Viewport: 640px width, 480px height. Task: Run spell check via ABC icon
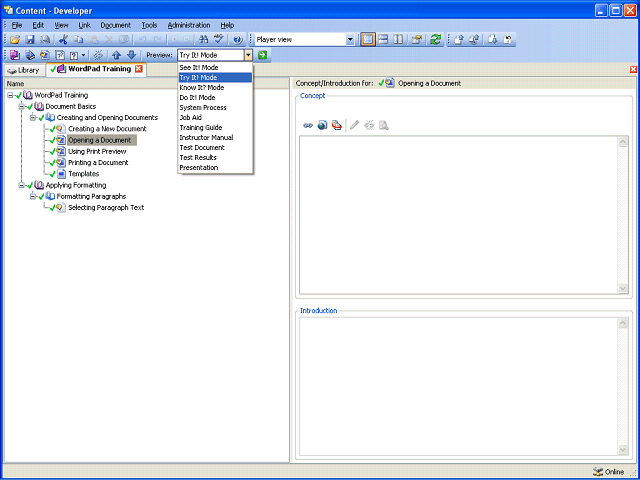219,40
